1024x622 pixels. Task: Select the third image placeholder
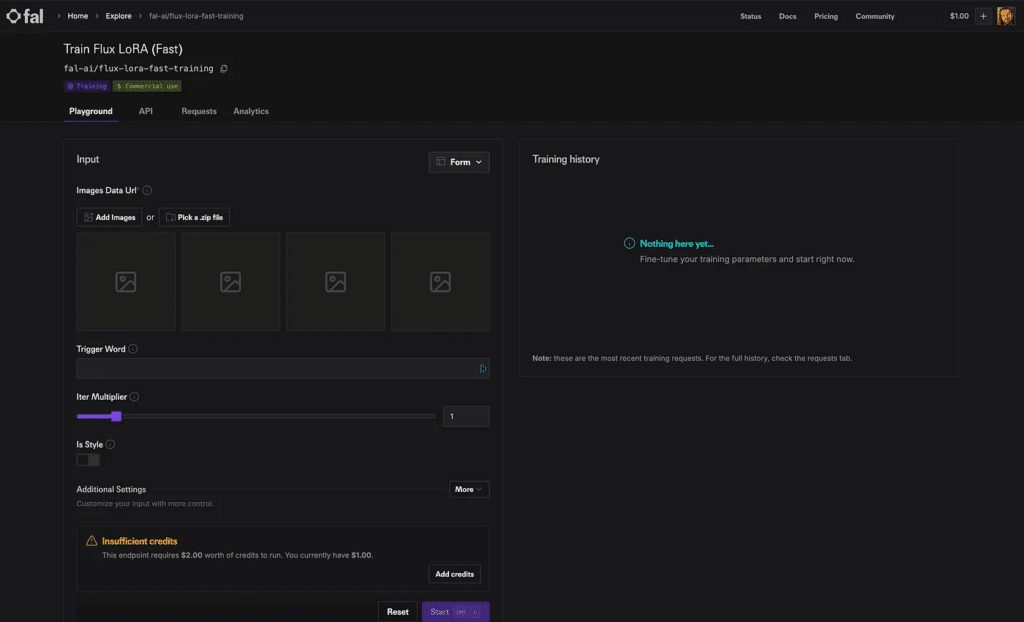[x=335, y=282]
